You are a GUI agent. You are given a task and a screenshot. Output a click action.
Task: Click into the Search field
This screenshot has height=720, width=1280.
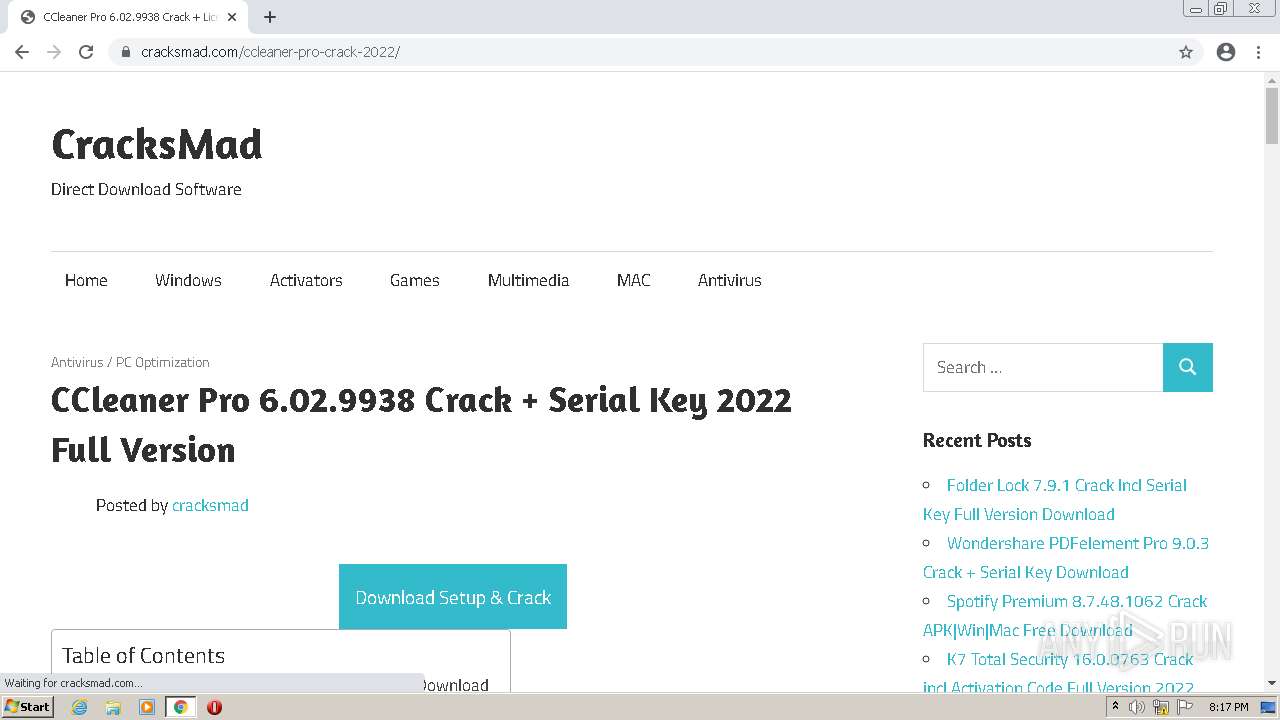pyautogui.click(x=1043, y=367)
